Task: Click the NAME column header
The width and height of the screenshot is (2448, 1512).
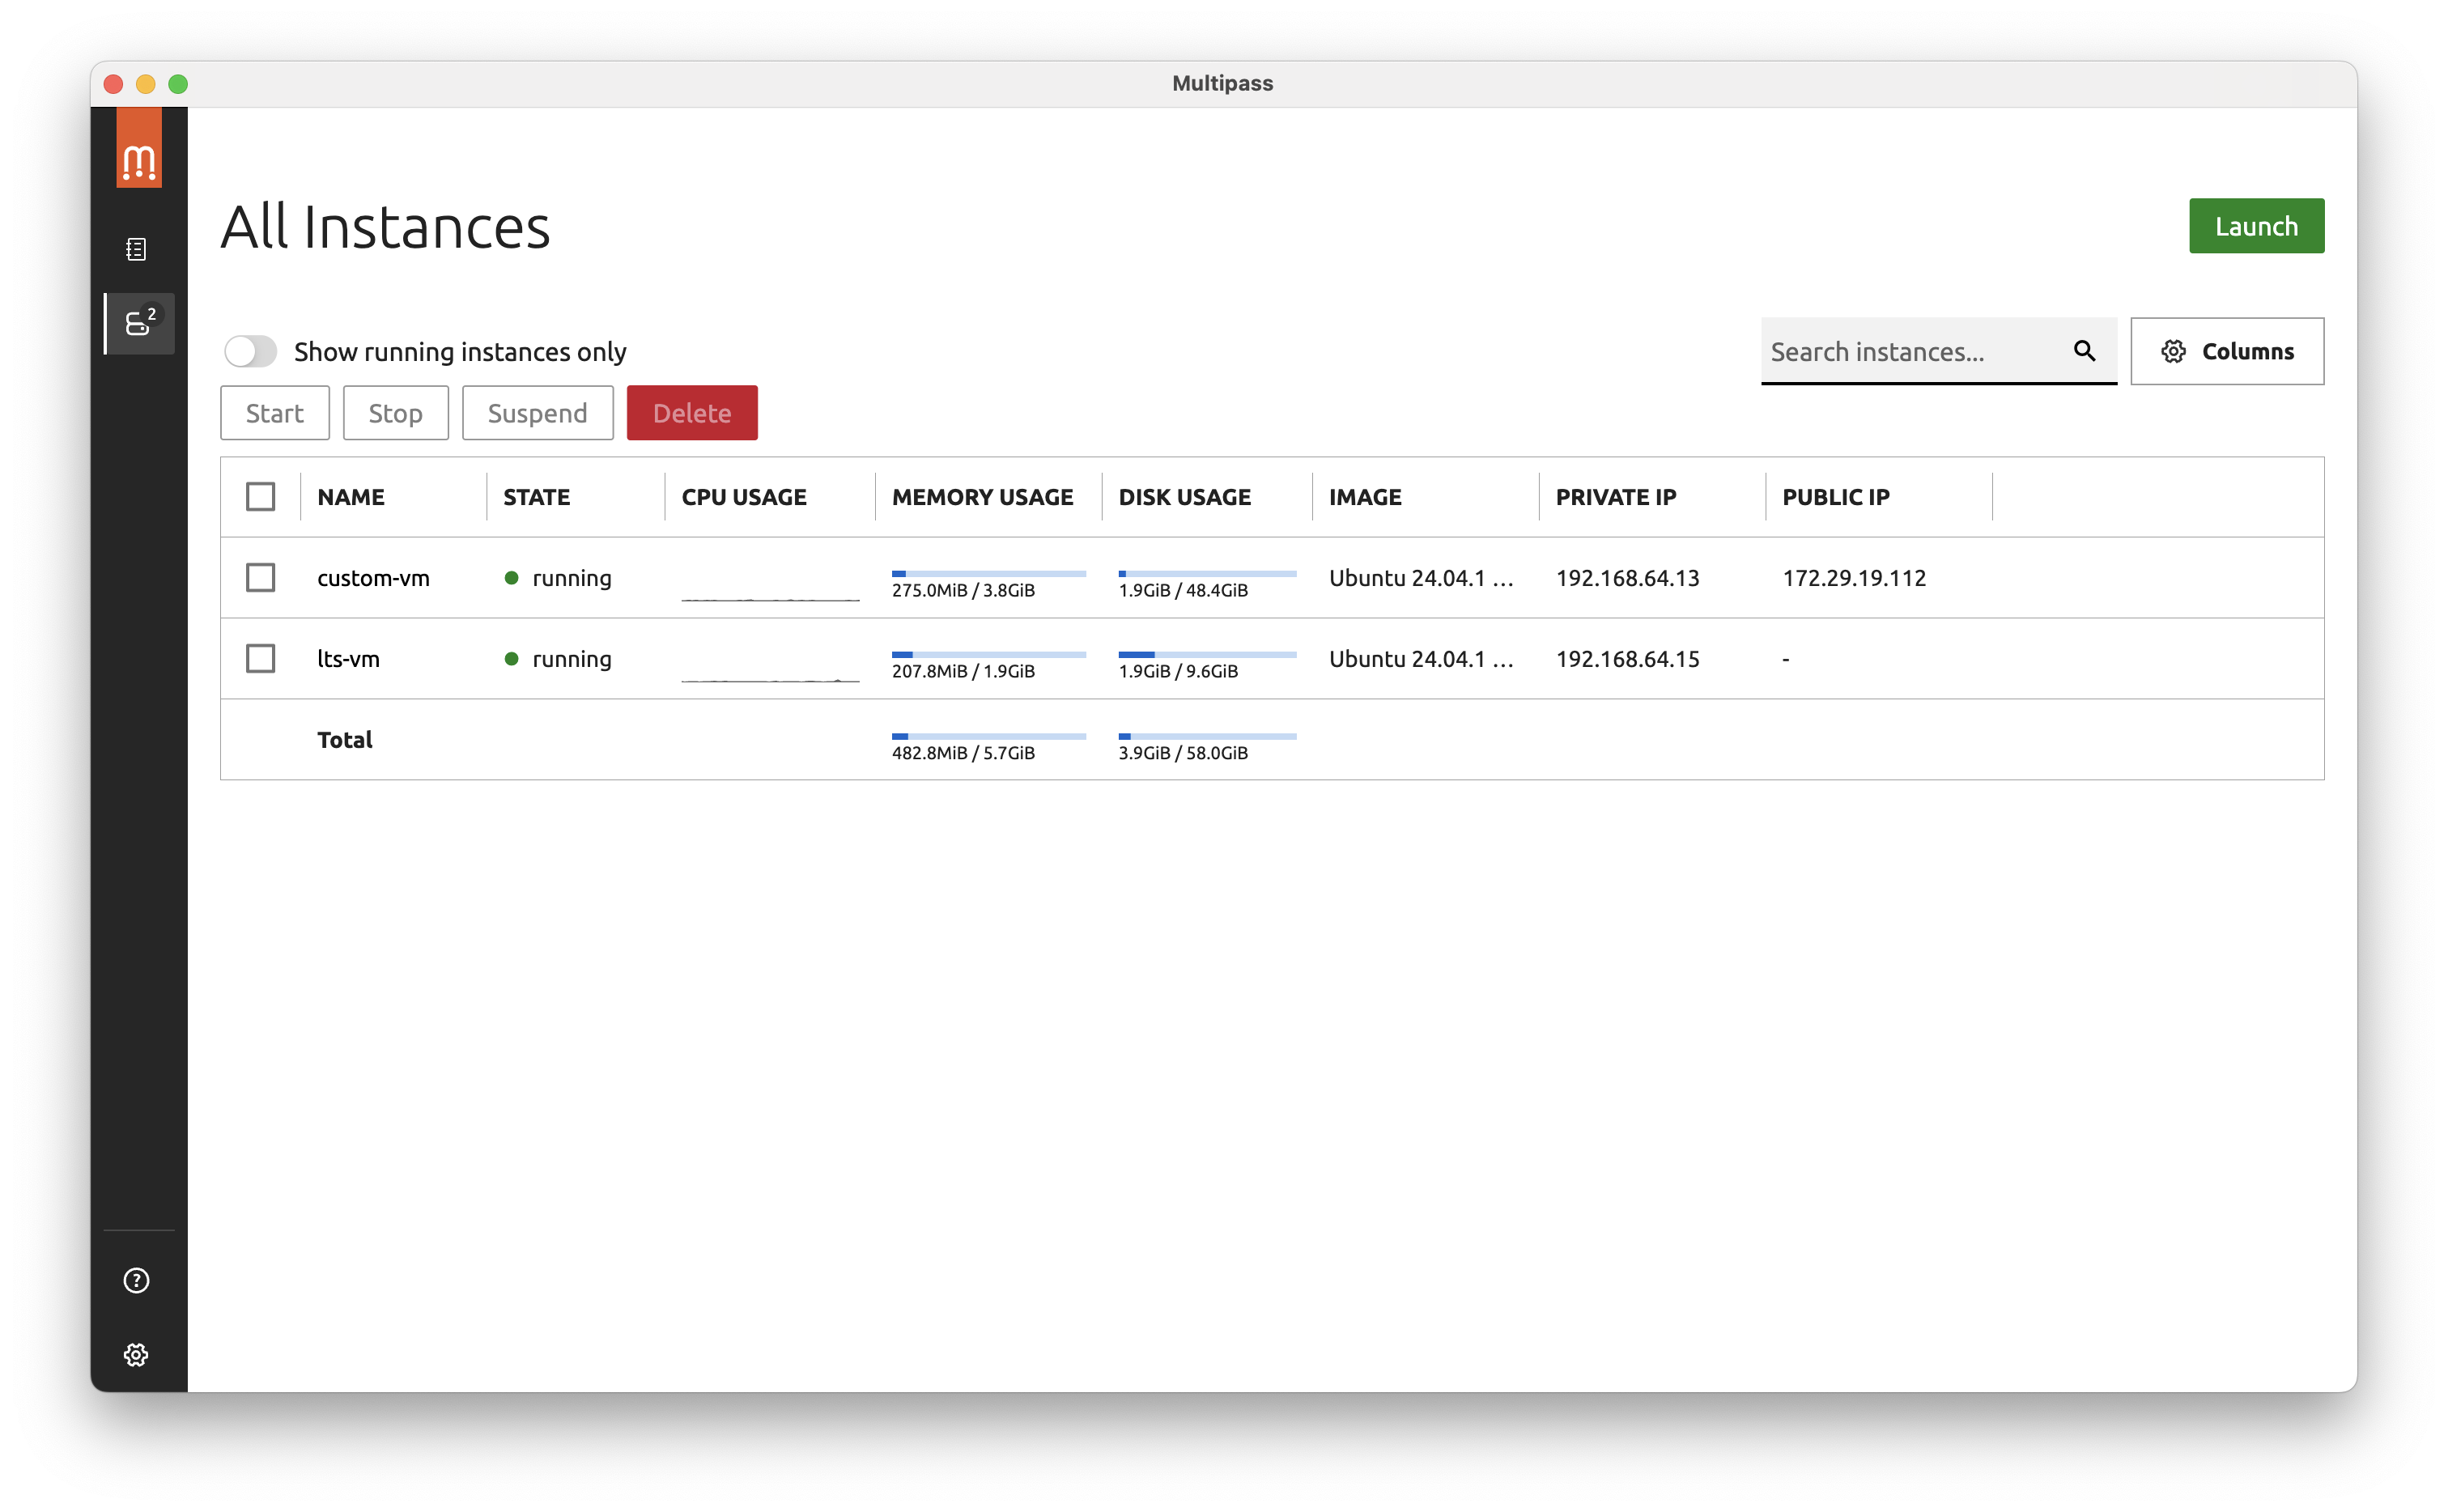Action: tap(351, 497)
